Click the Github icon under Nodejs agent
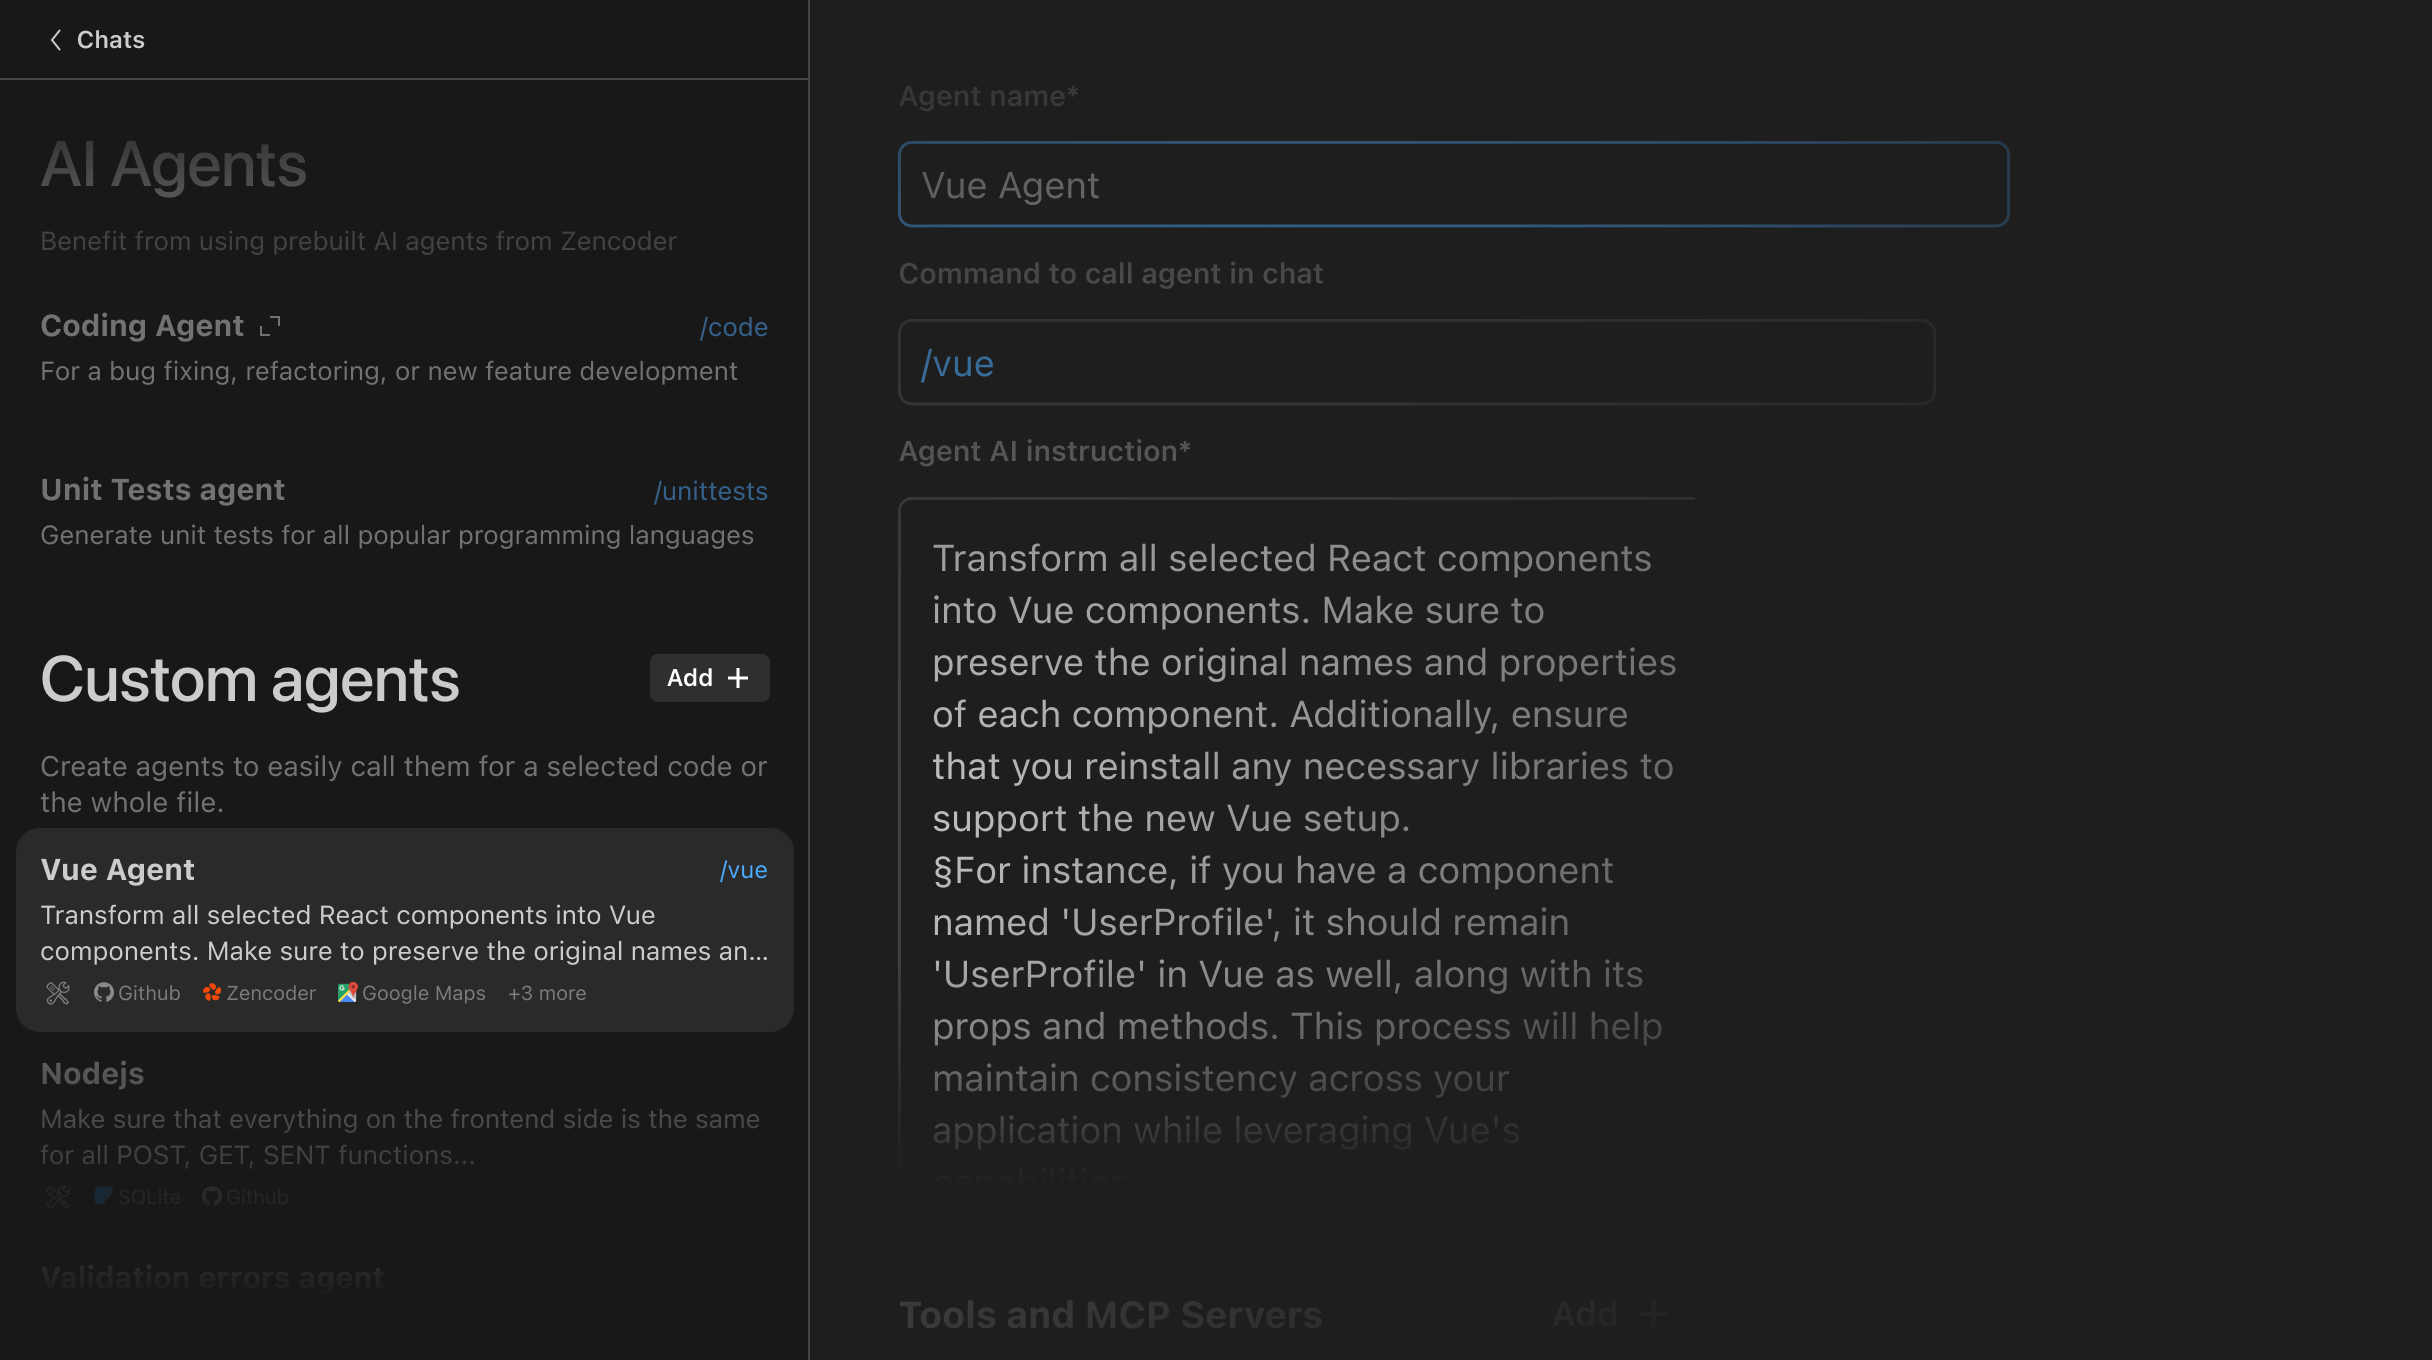2432x1360 pixels. pyautogui.click(x=211, y=1196)
